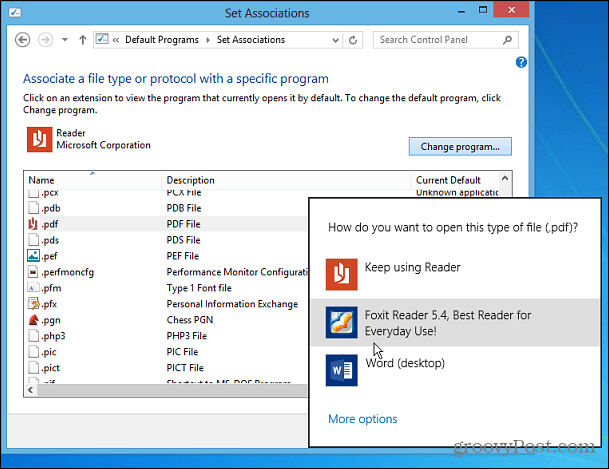Screen dimensions: 609x469
Task: Select the .pfx certificate file icon
Action: pos(33,304)
